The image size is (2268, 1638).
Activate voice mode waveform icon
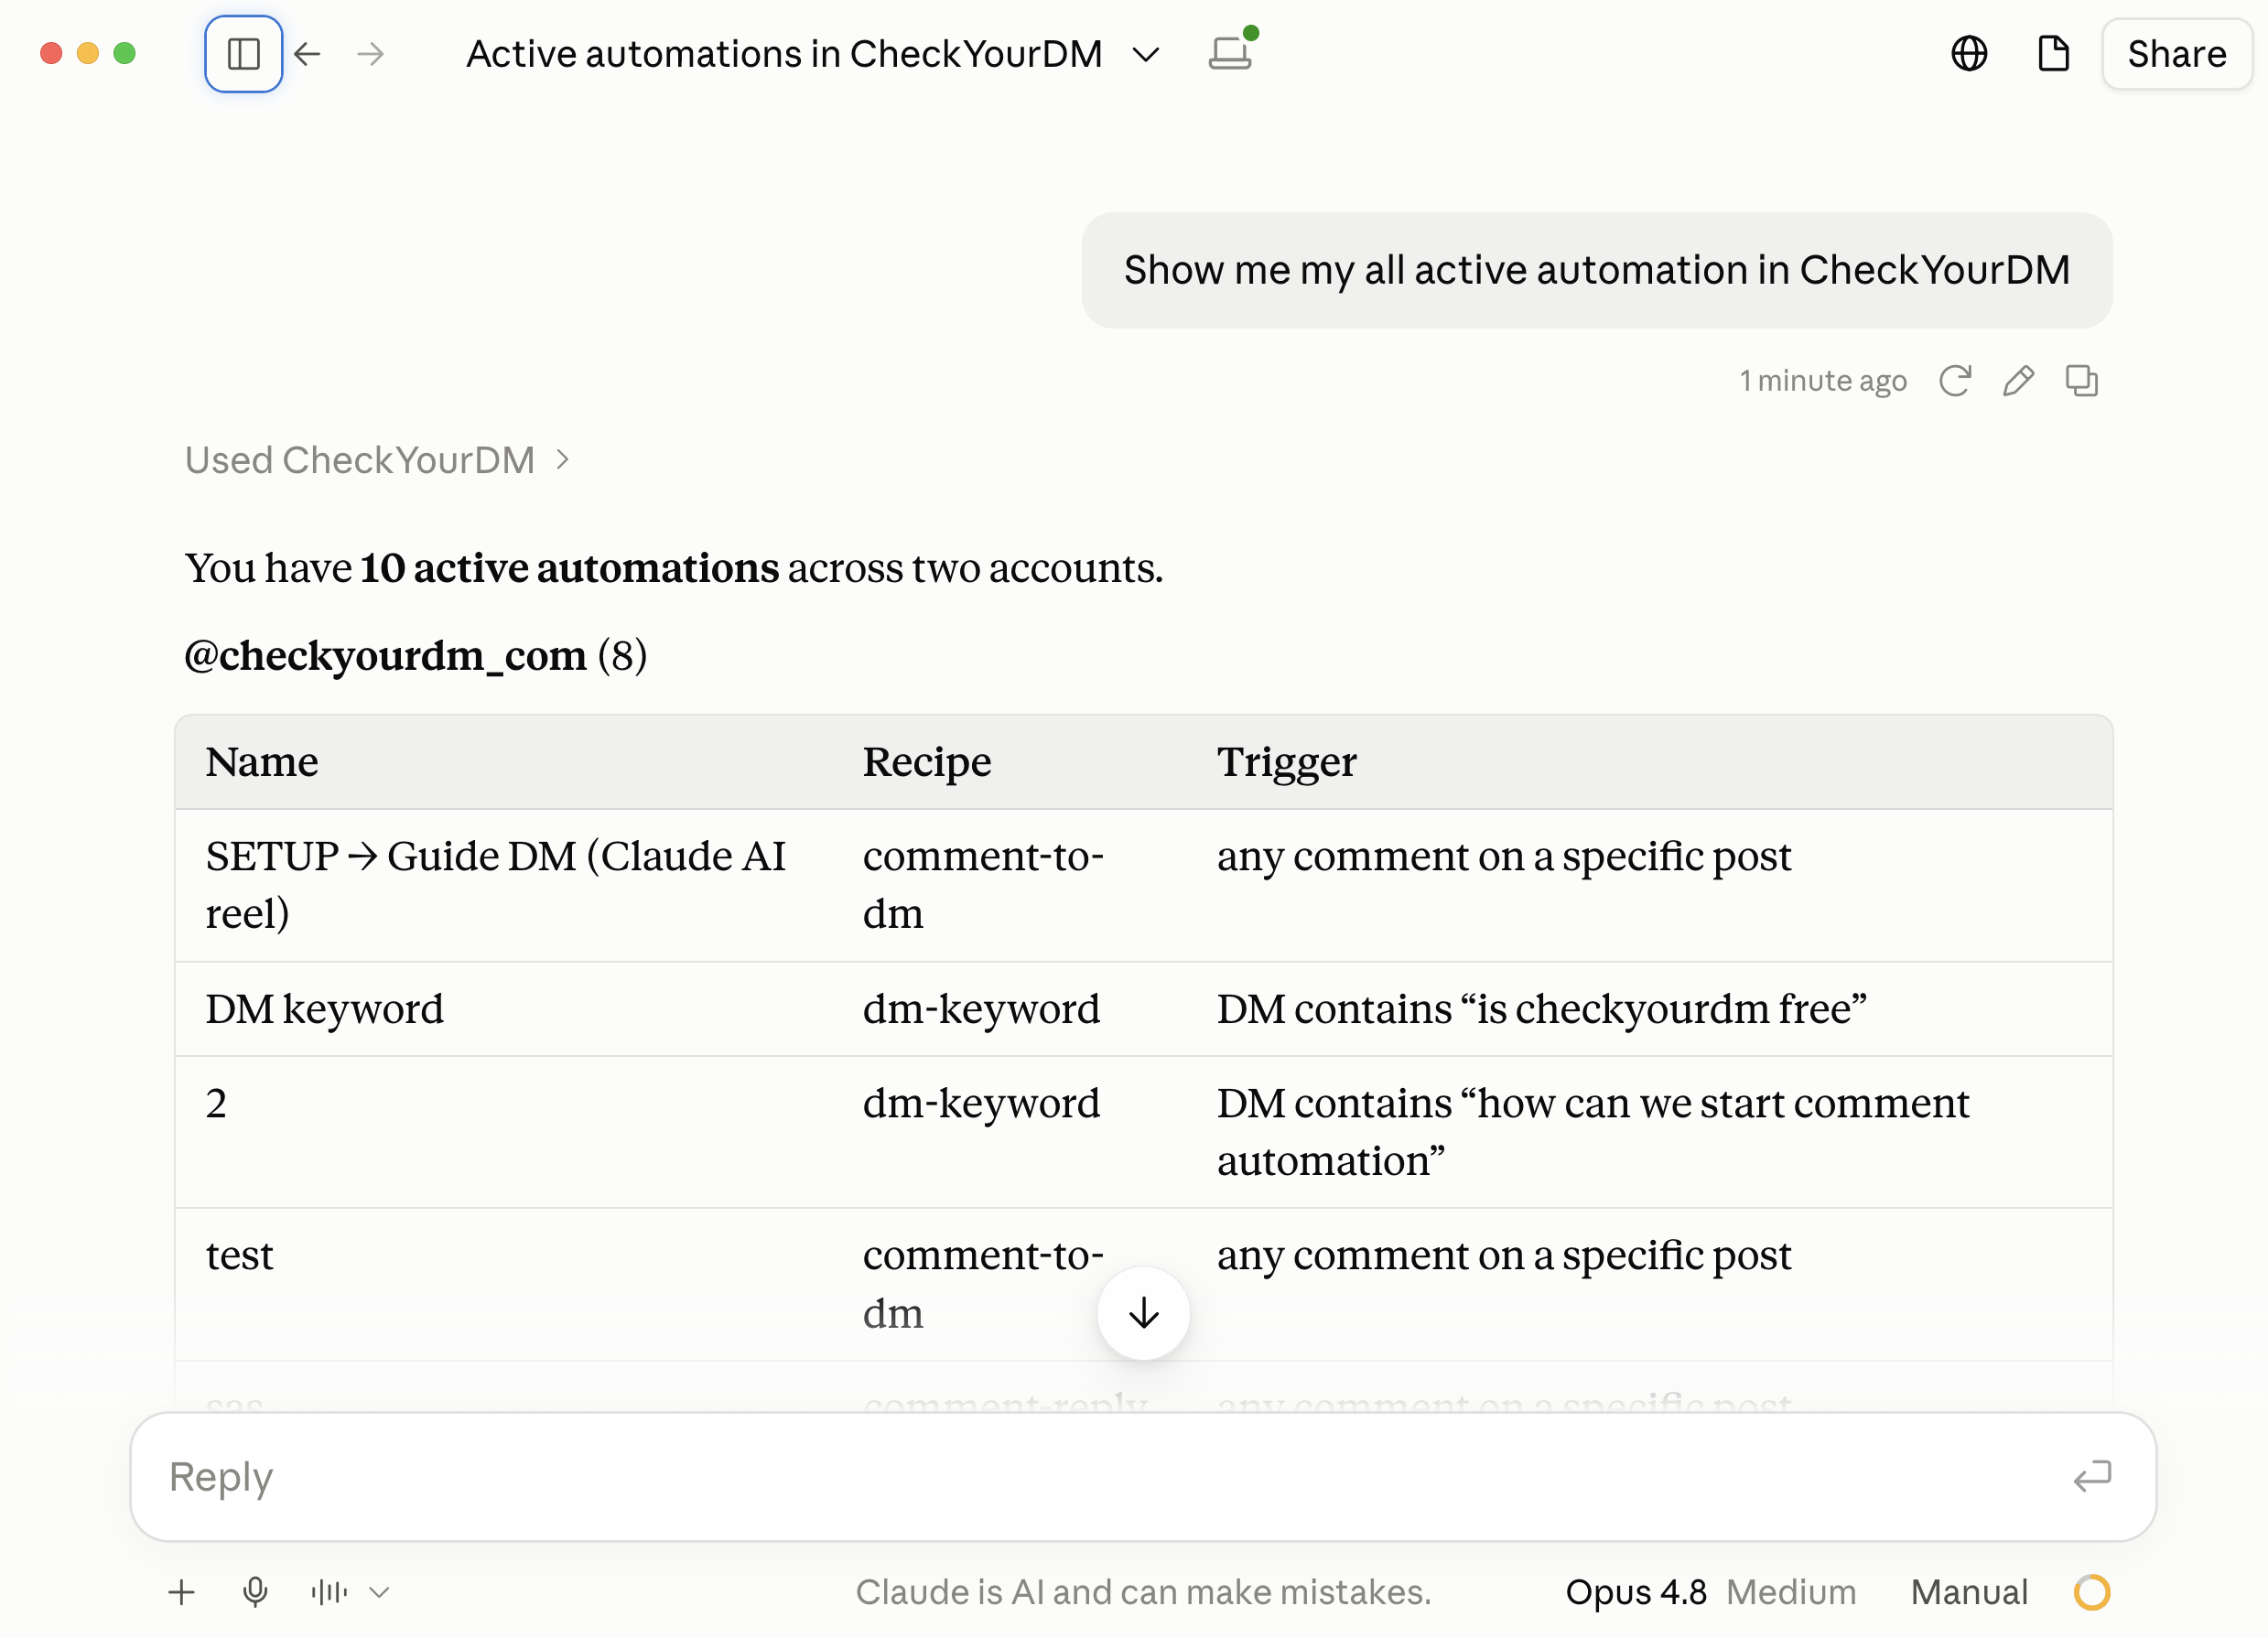(329, 1592)
